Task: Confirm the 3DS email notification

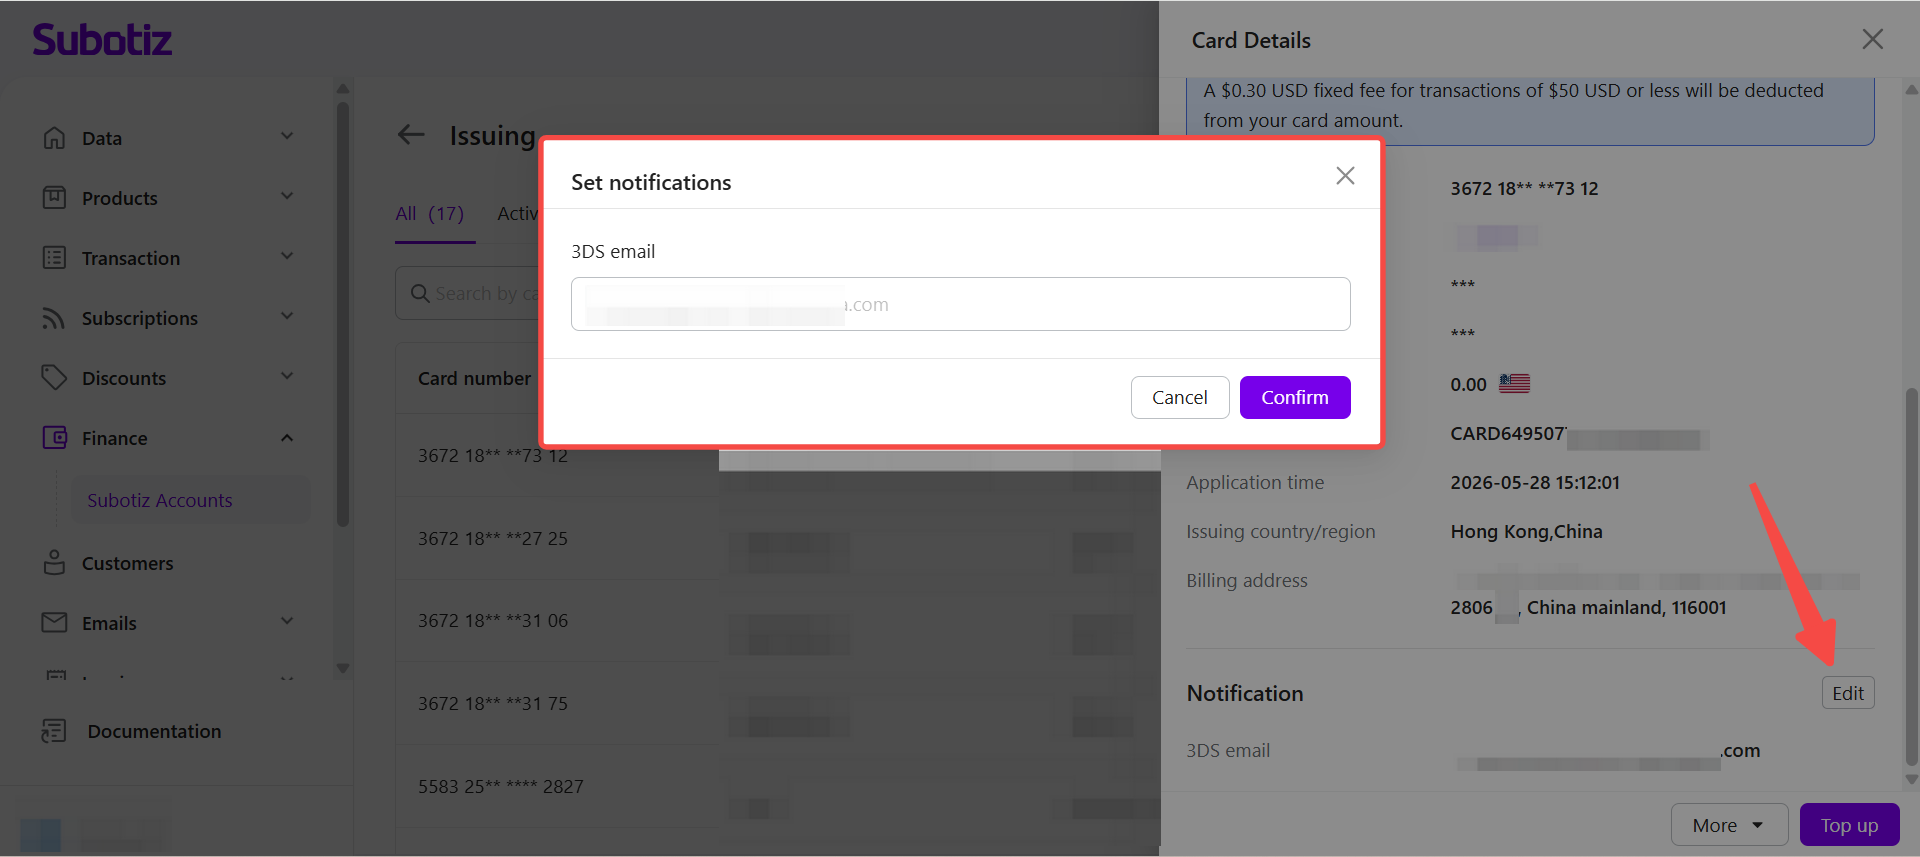Action: pos(1295,397)
